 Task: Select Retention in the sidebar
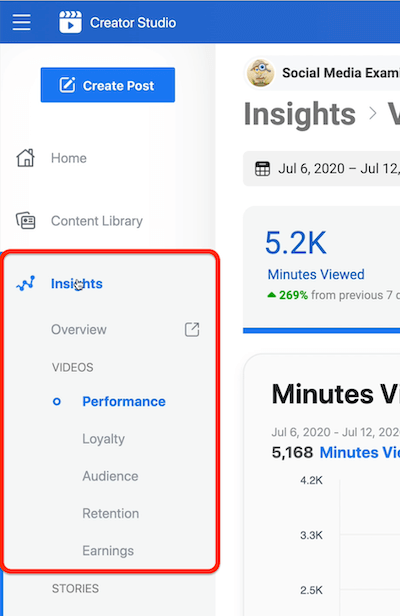click(x=110, y=513)
